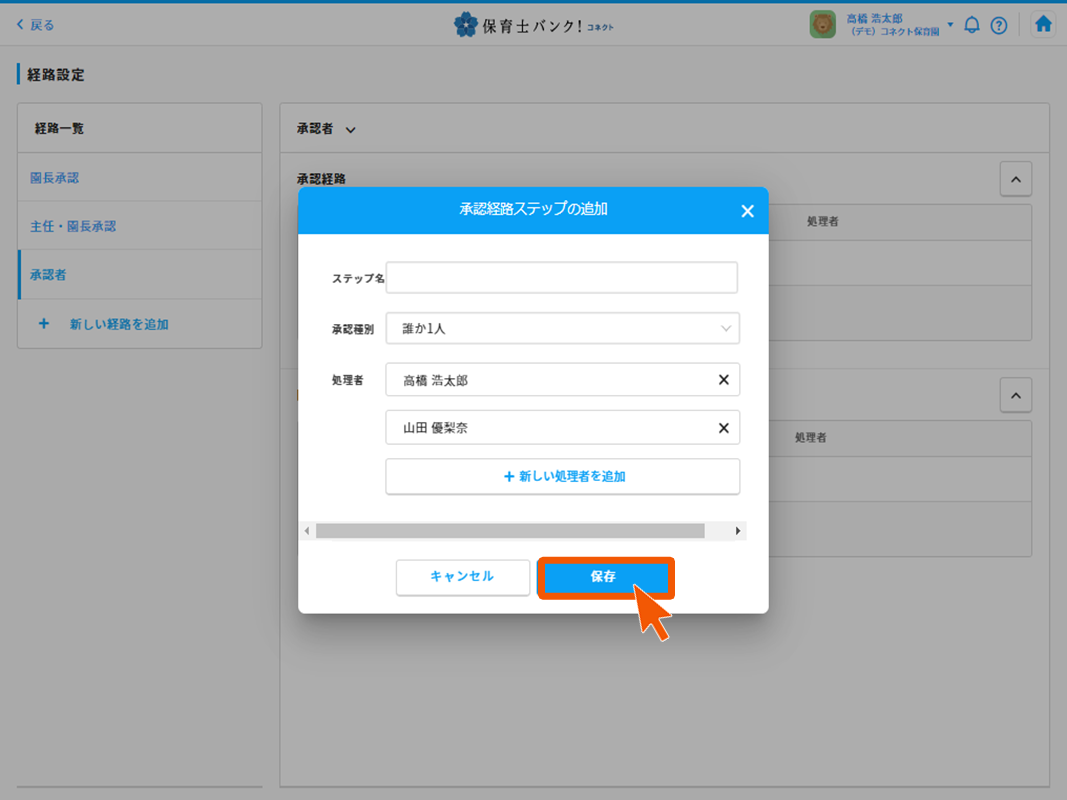Remove 高橋 浩太郎 with the X icon
The height and width of the screenshot is (800, 1067).
[723, 380]
